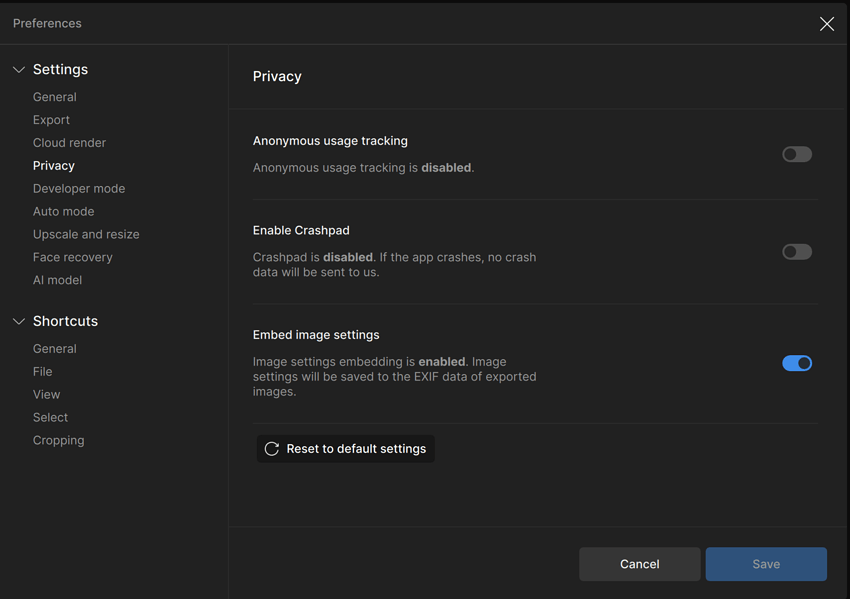Enable Anonymous usage tracking
This screenshot has height=599, width=850.
pos(797,154)
